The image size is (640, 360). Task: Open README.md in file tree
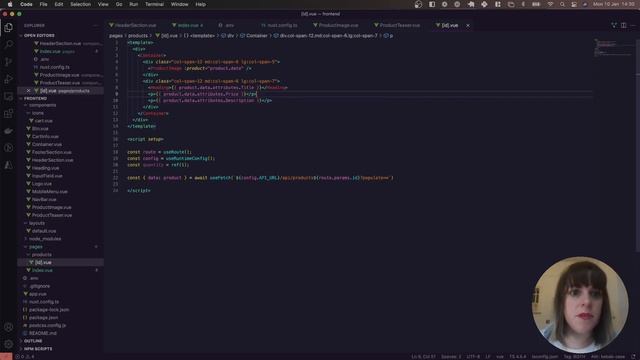pos(43,333)
